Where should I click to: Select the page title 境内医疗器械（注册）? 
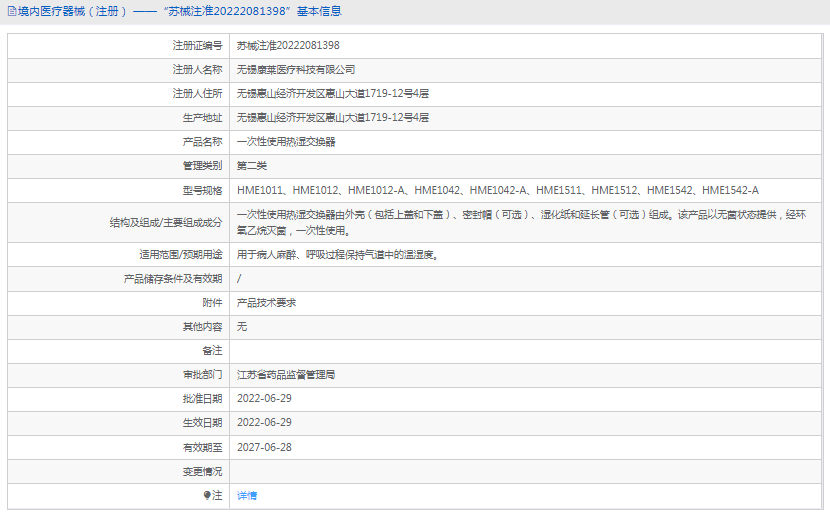(73, 11)
